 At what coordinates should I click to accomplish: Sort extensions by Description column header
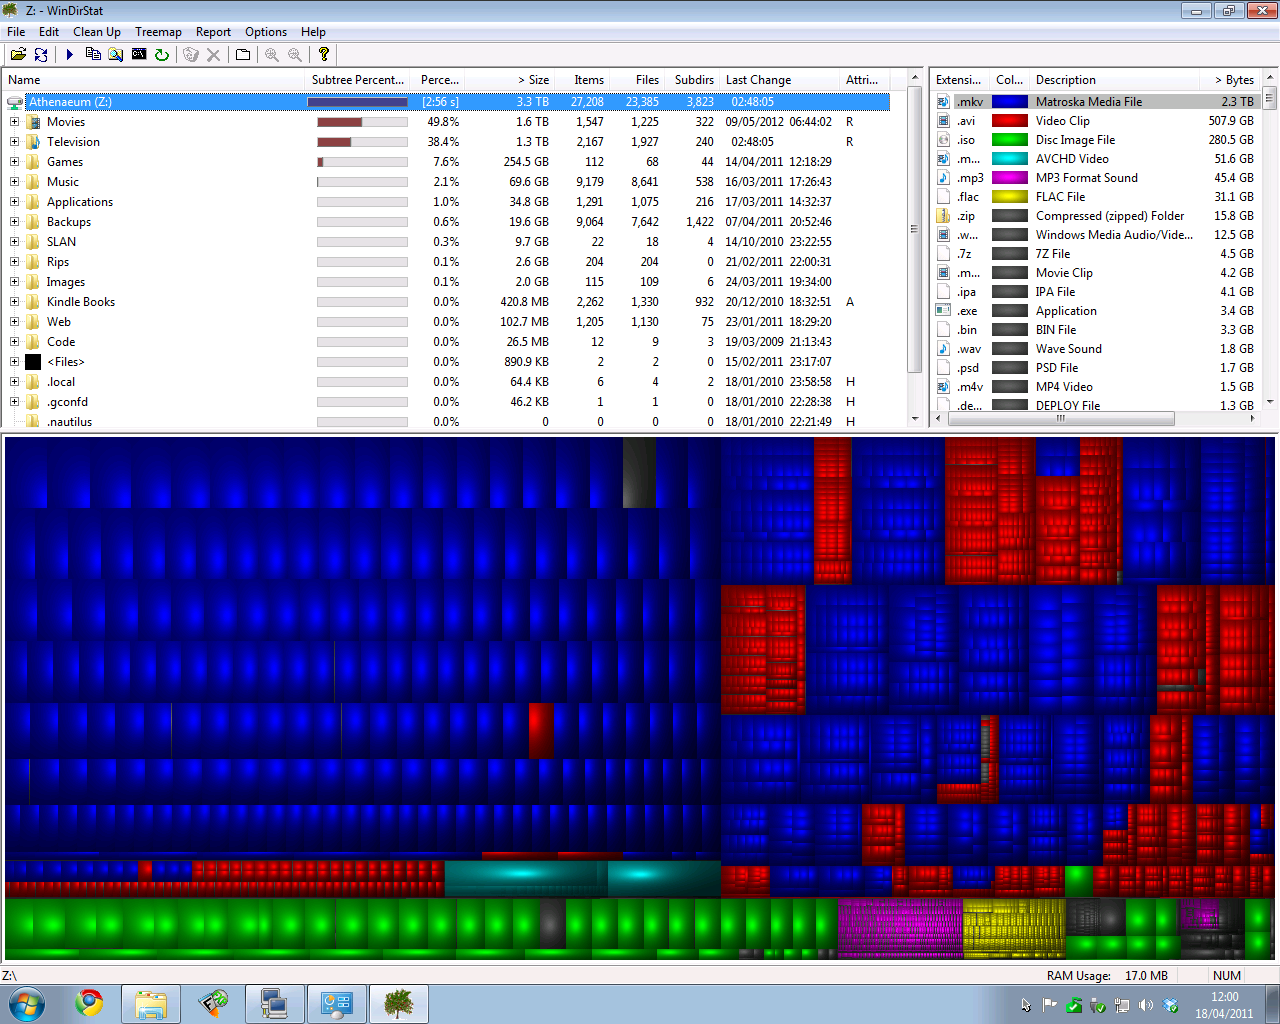1114,80
